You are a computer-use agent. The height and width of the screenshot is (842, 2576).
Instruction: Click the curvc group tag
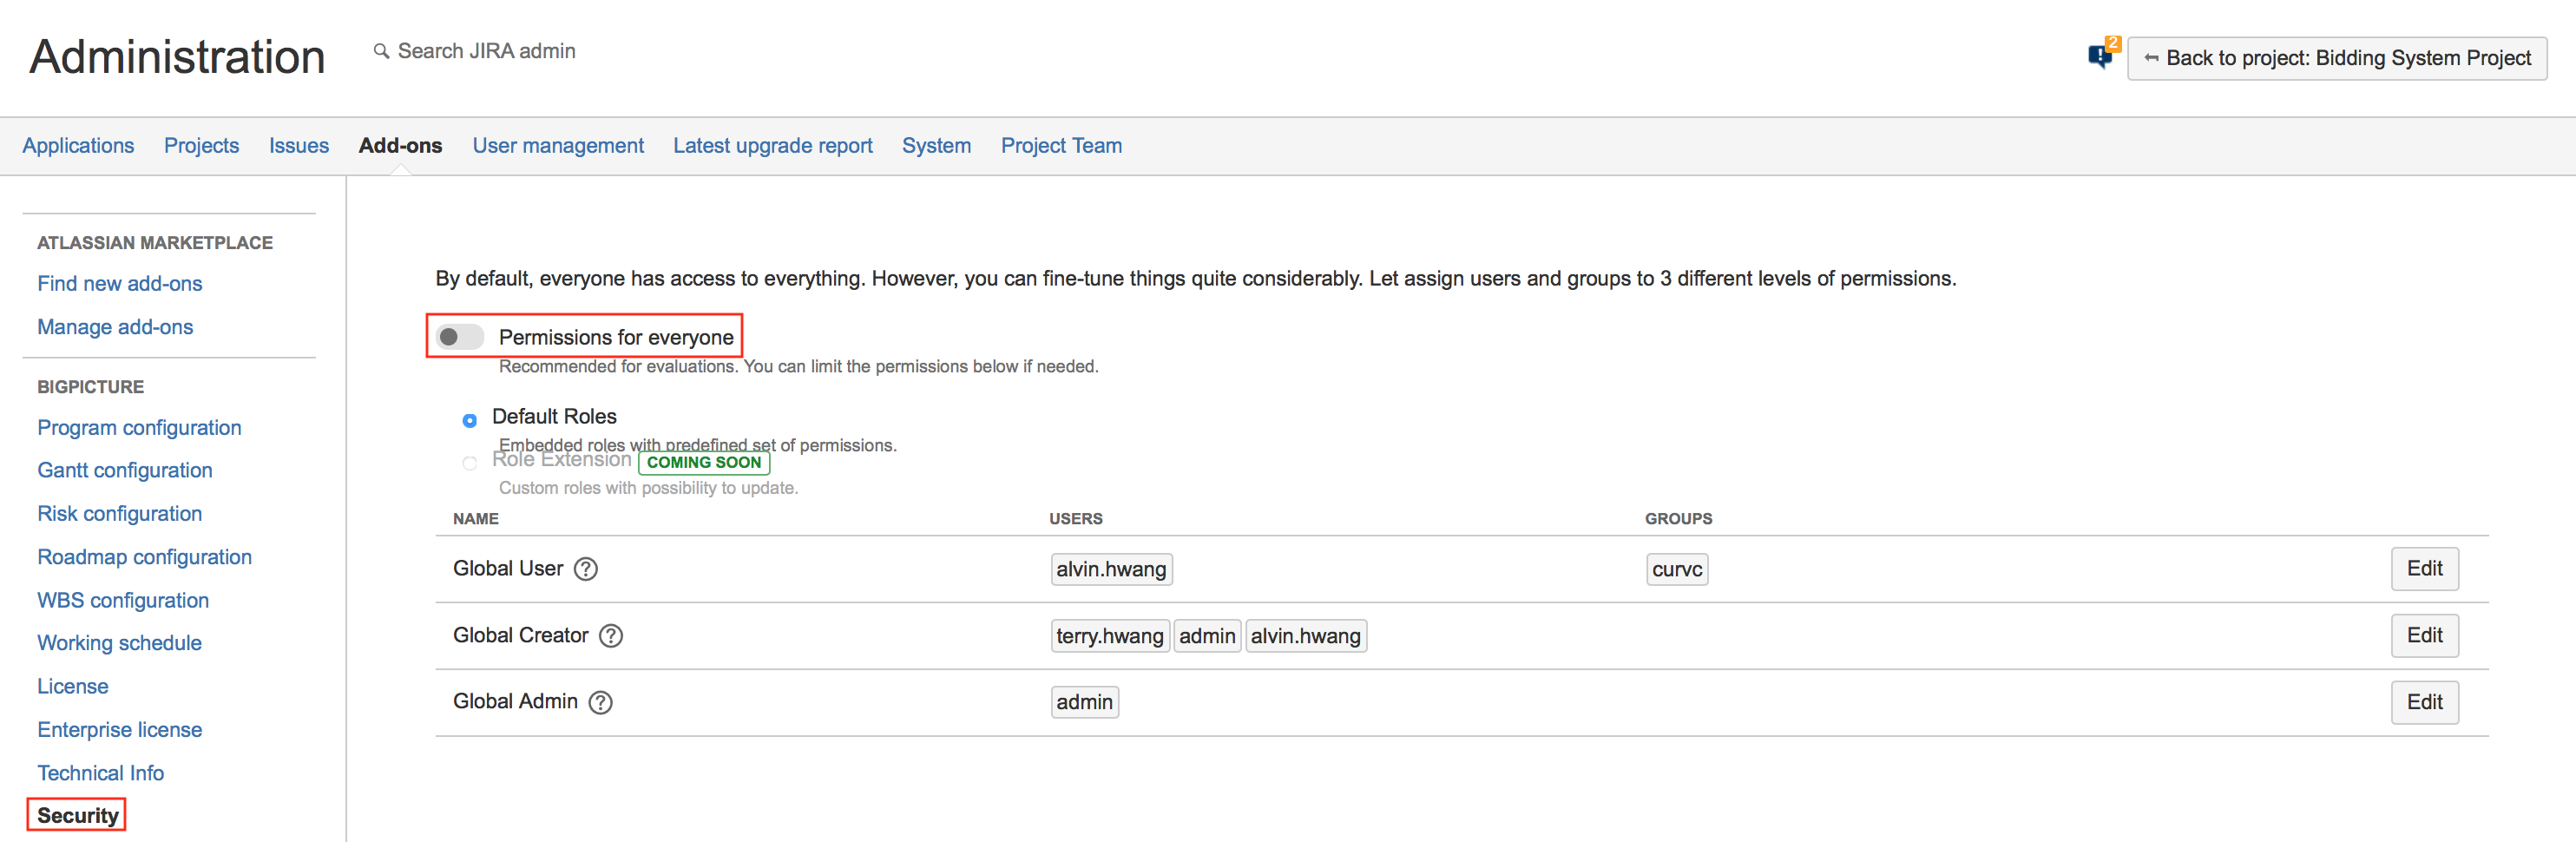[x=1677, y=569]
